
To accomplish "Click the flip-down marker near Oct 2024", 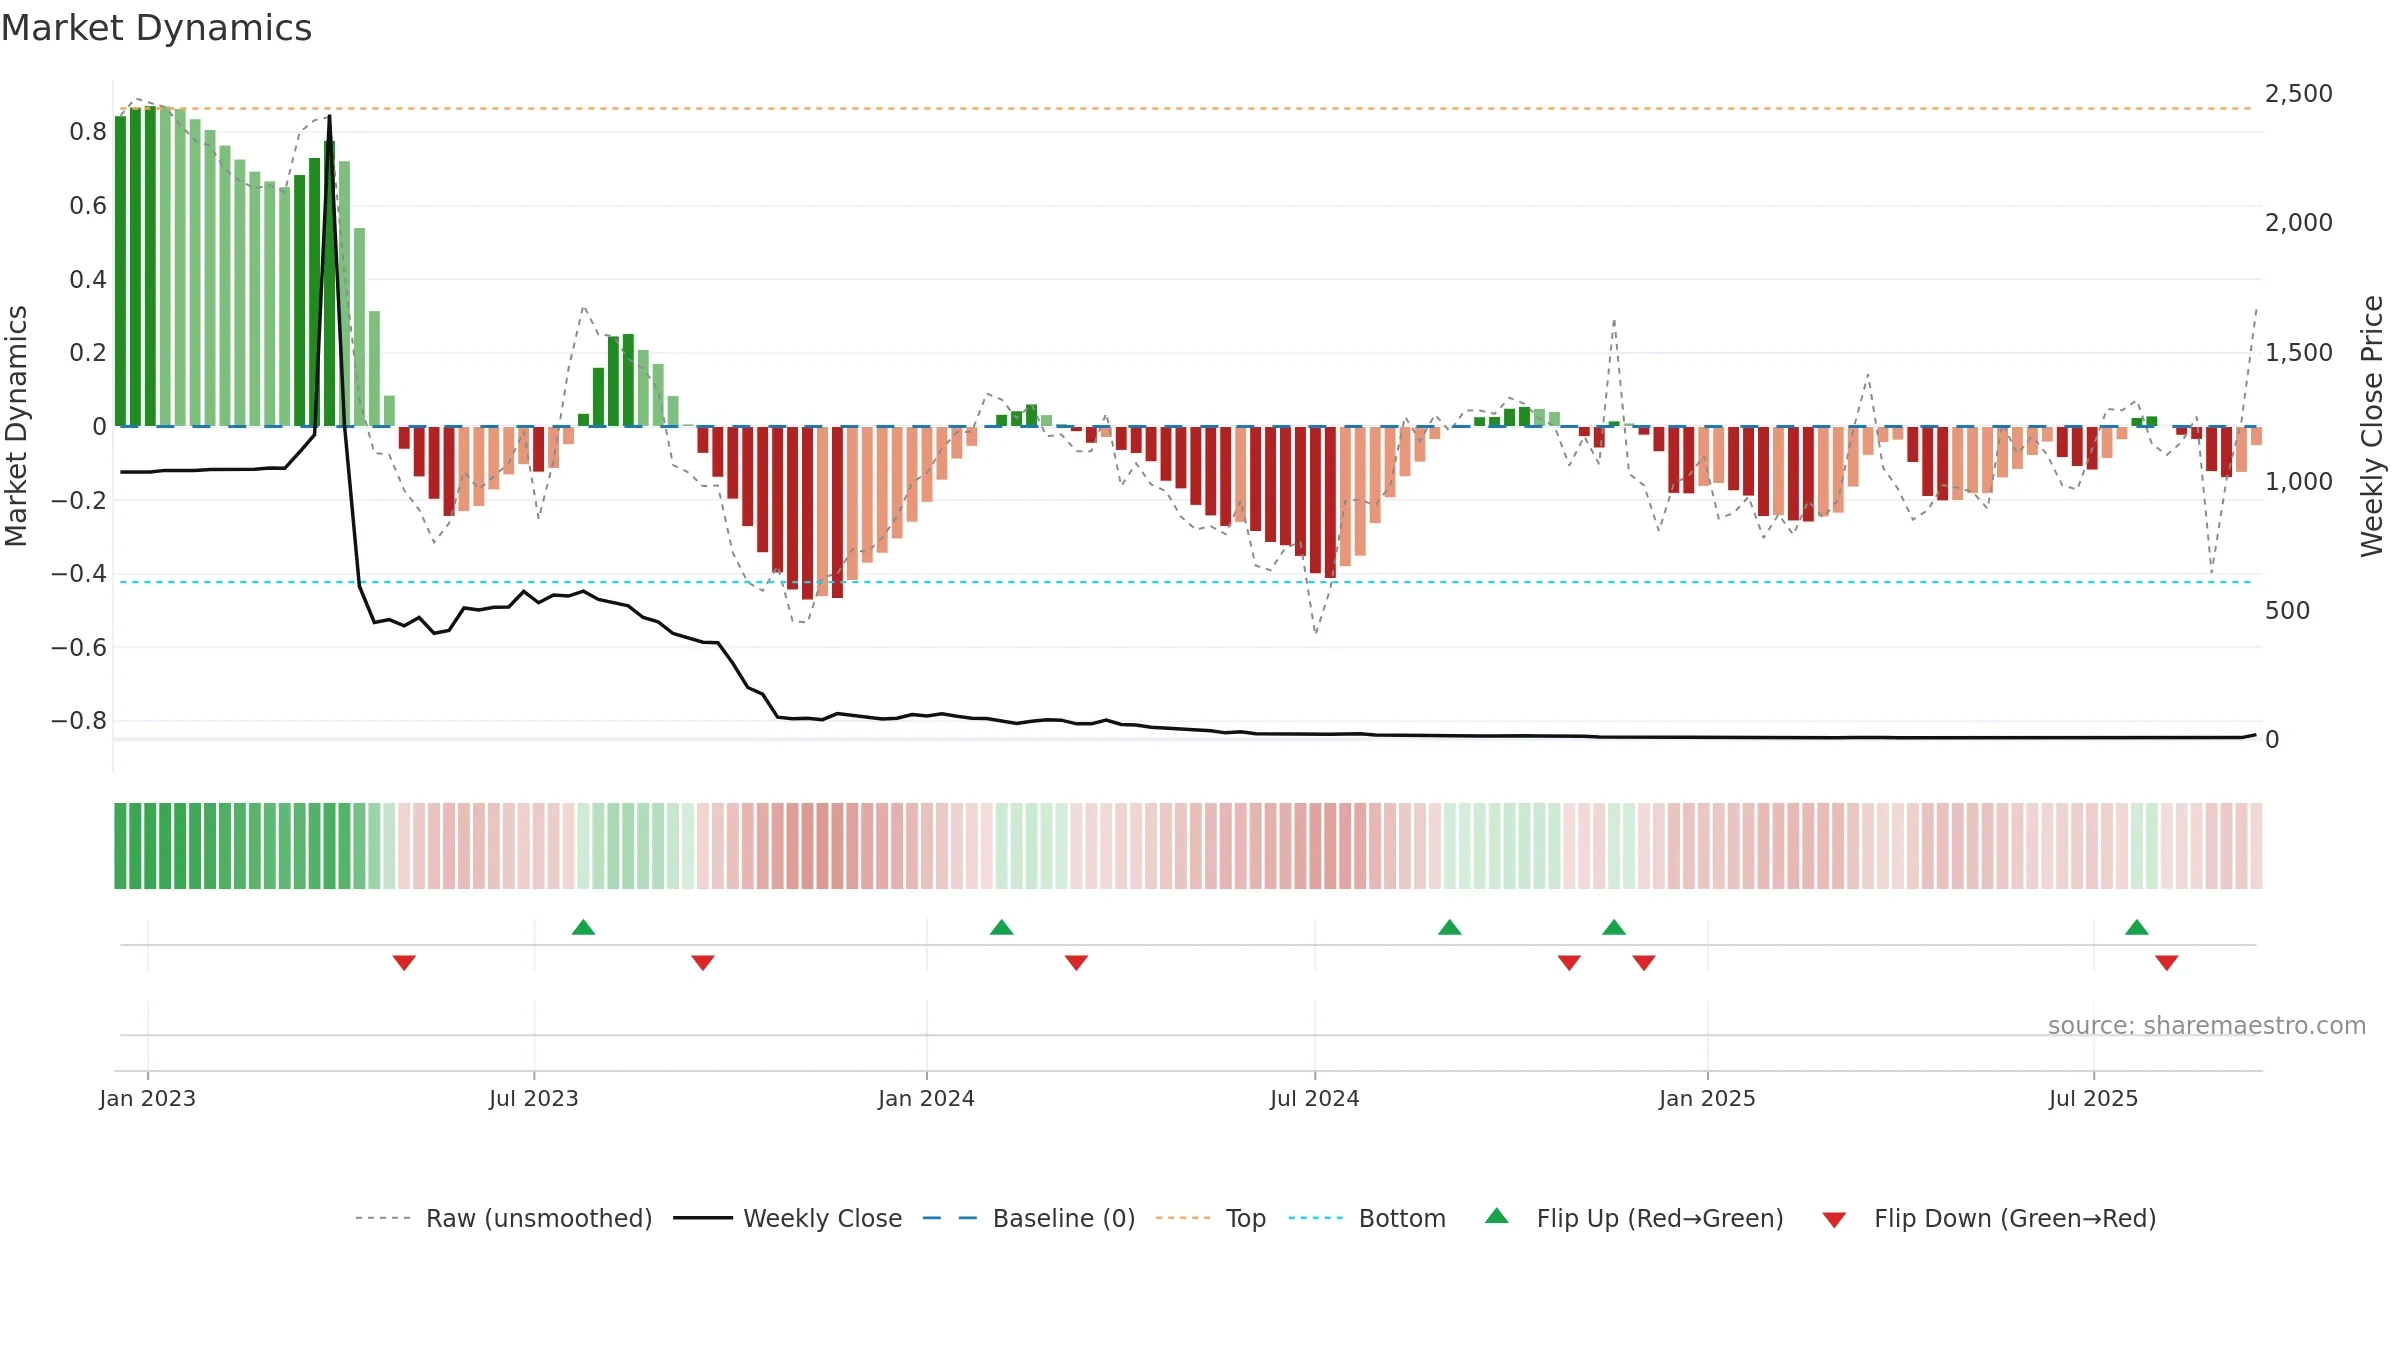I will 1569,962.
